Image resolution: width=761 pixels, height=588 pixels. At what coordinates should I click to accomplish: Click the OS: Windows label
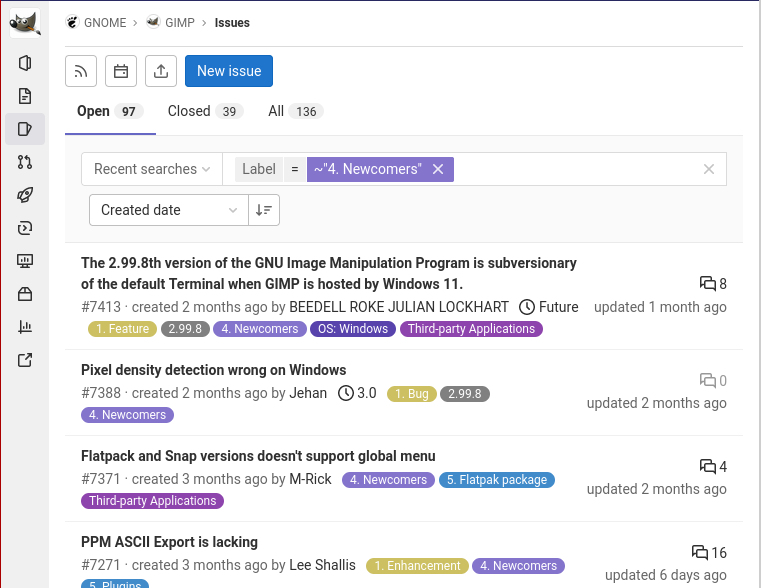click(353, 329)
